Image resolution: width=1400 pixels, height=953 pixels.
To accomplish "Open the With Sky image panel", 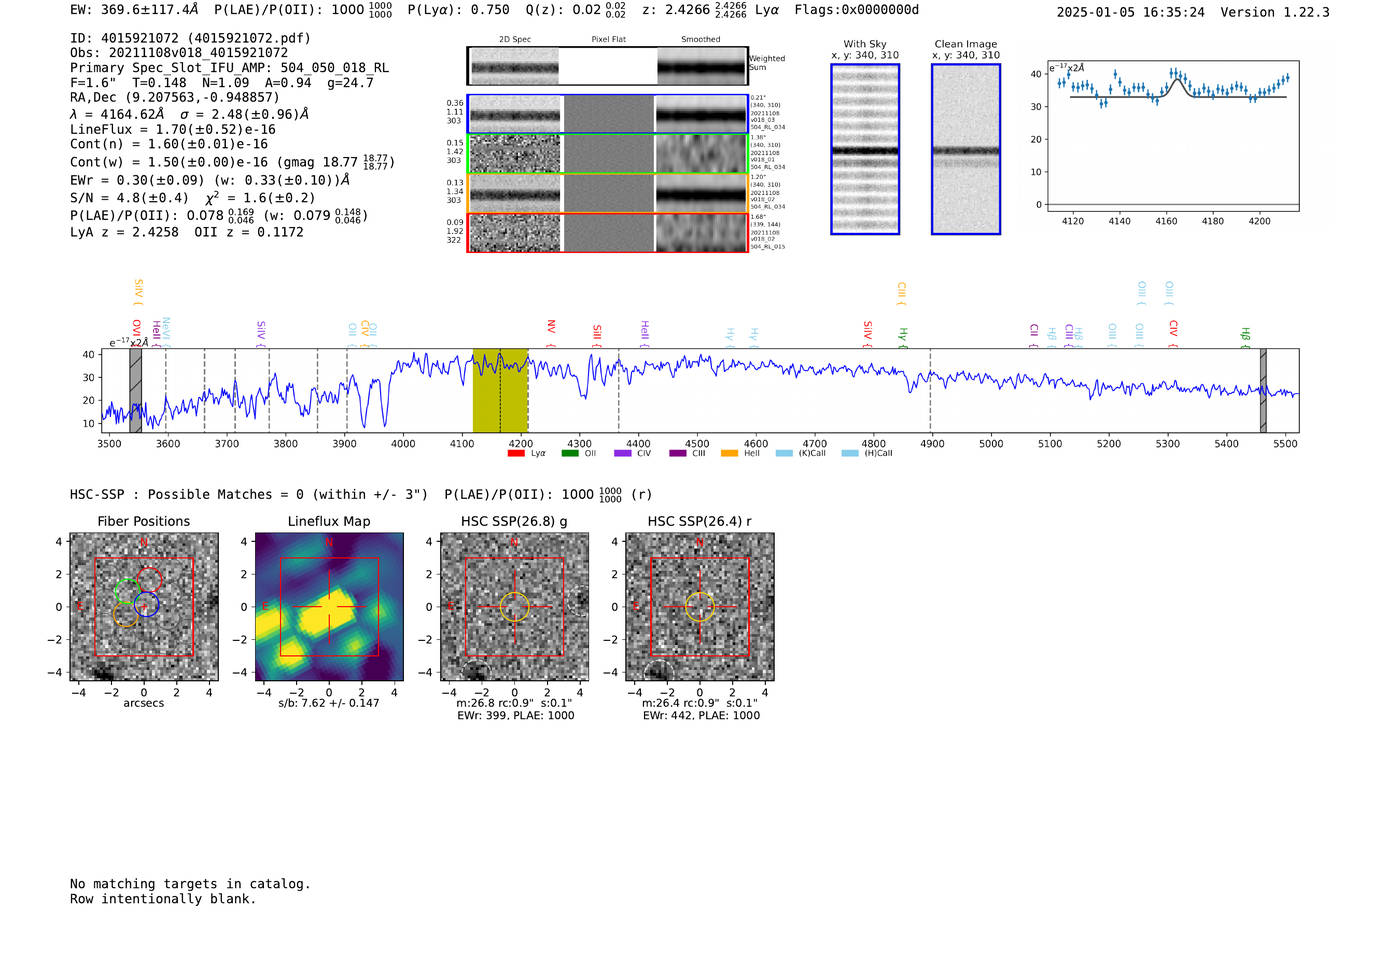I will click(x=865, y=149).
